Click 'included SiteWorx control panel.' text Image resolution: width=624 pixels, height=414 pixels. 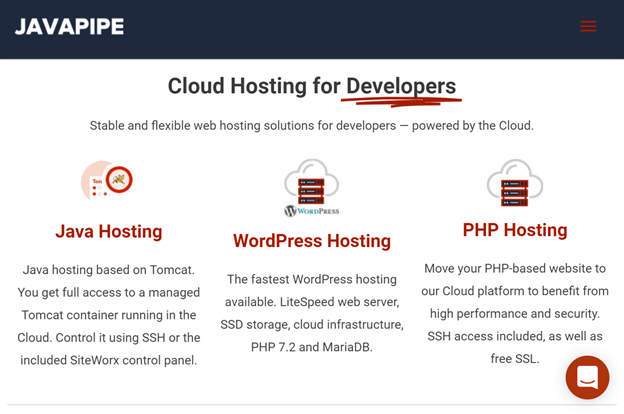[109, 360]
